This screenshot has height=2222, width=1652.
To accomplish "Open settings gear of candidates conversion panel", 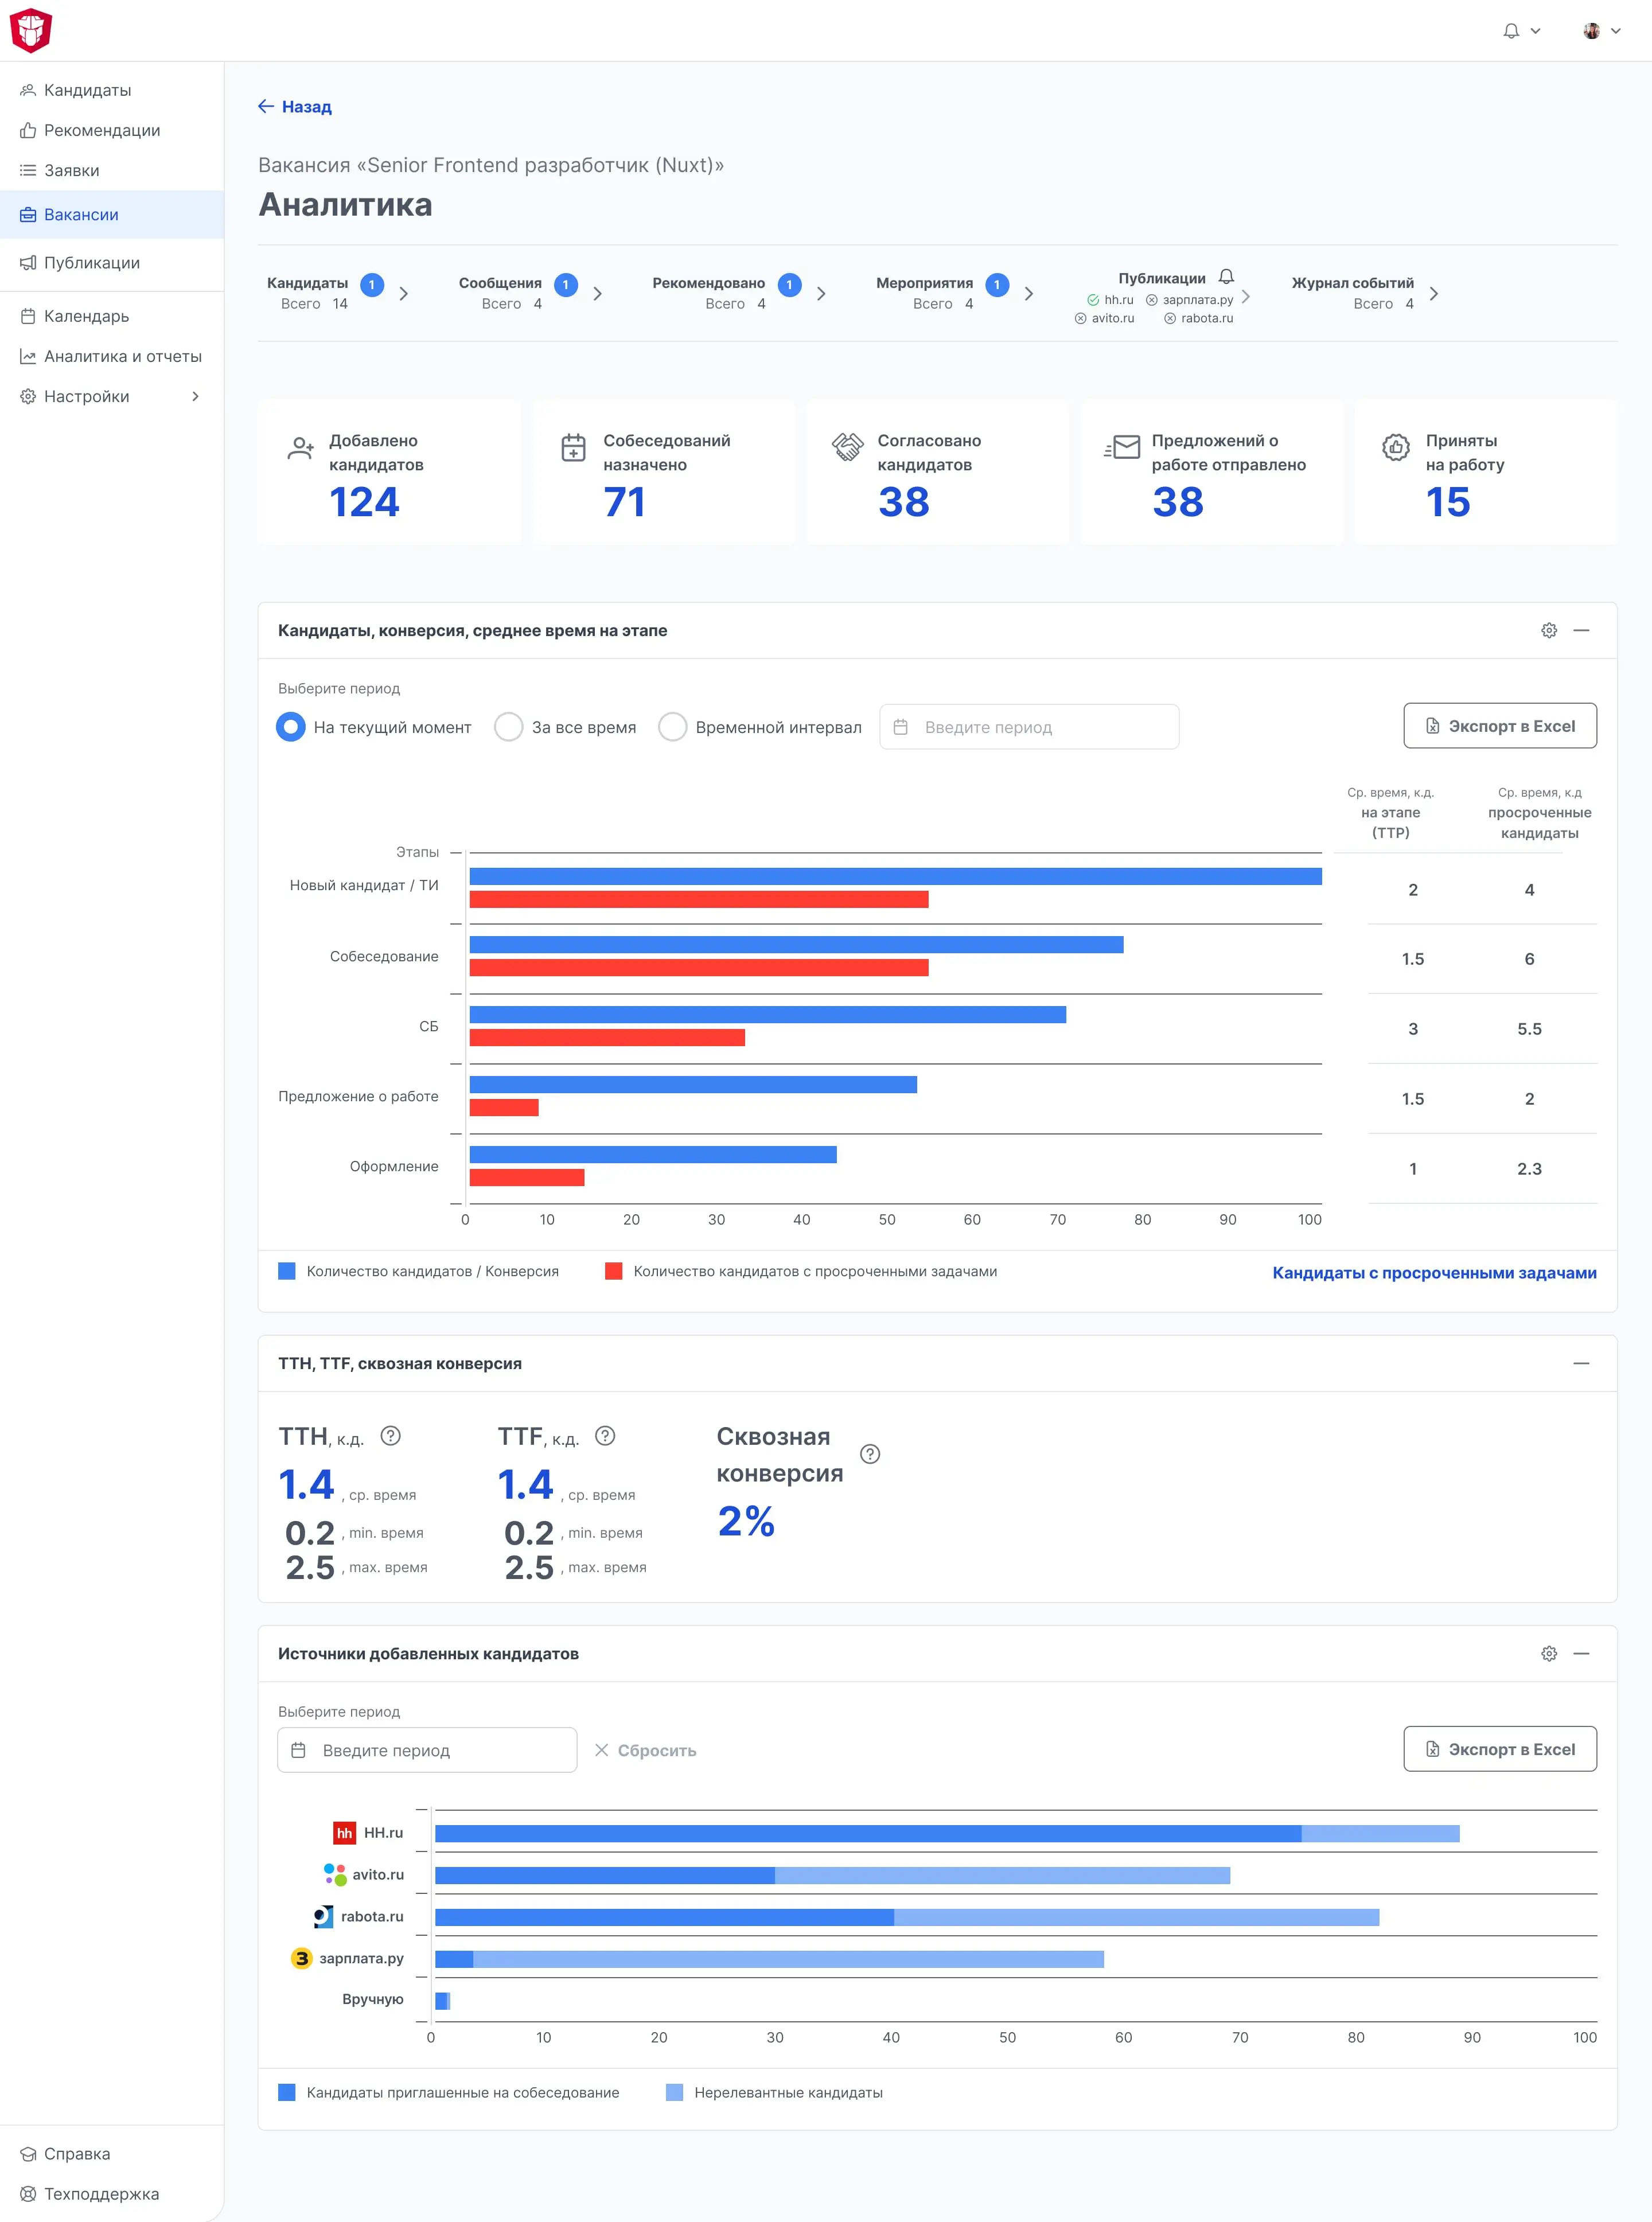I will 1548,630.
